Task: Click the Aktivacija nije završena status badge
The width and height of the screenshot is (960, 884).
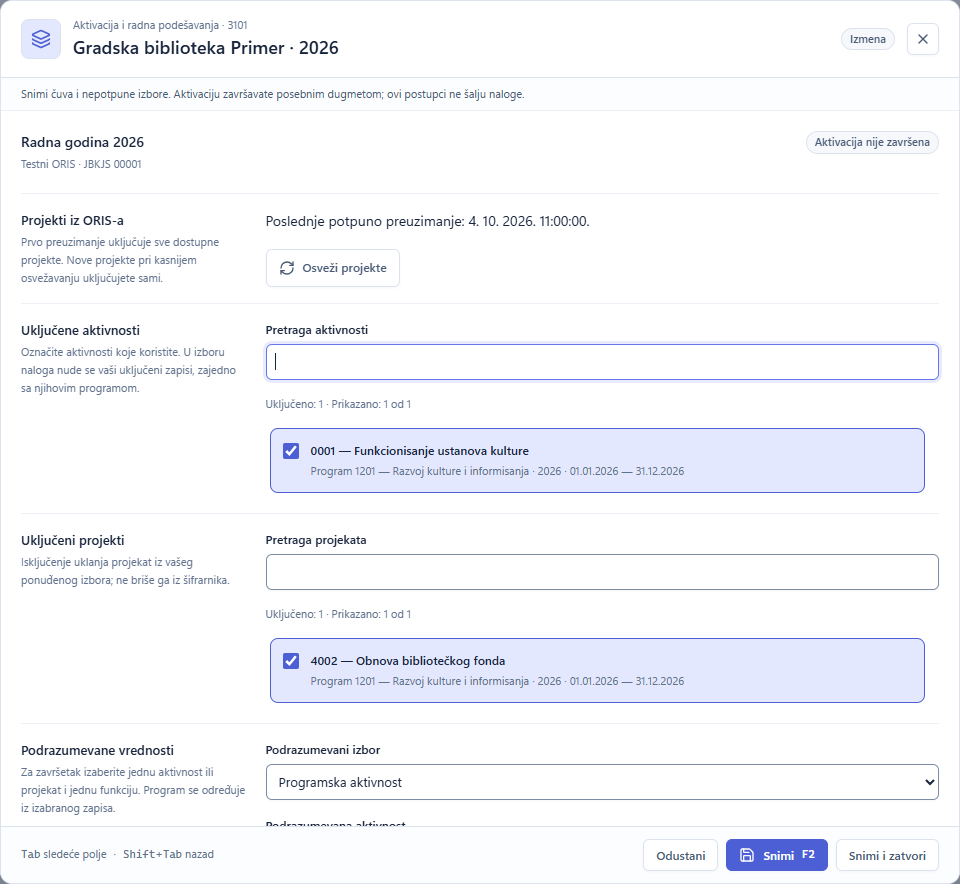Action: tap(872, 142)
